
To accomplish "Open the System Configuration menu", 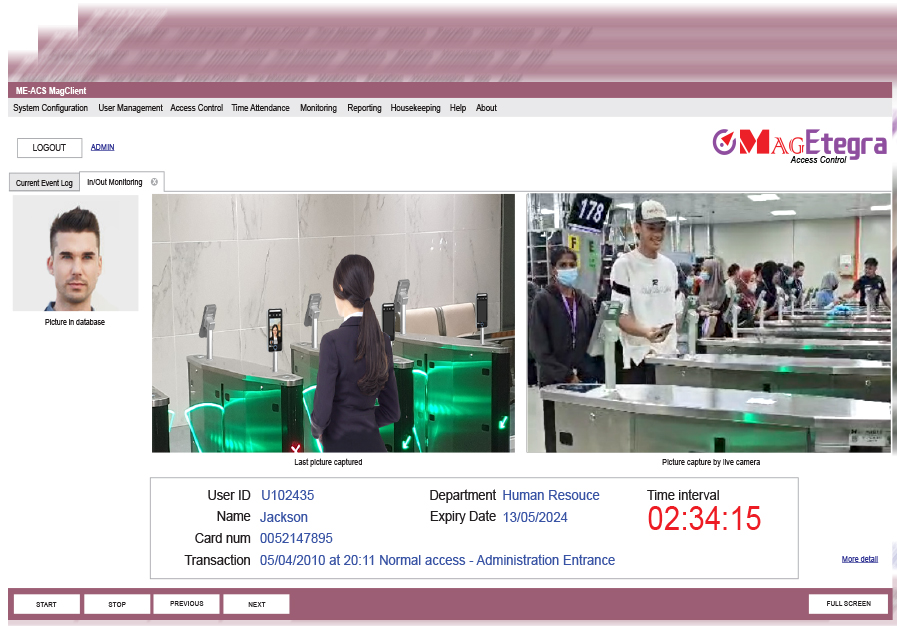I will (50, 108).
